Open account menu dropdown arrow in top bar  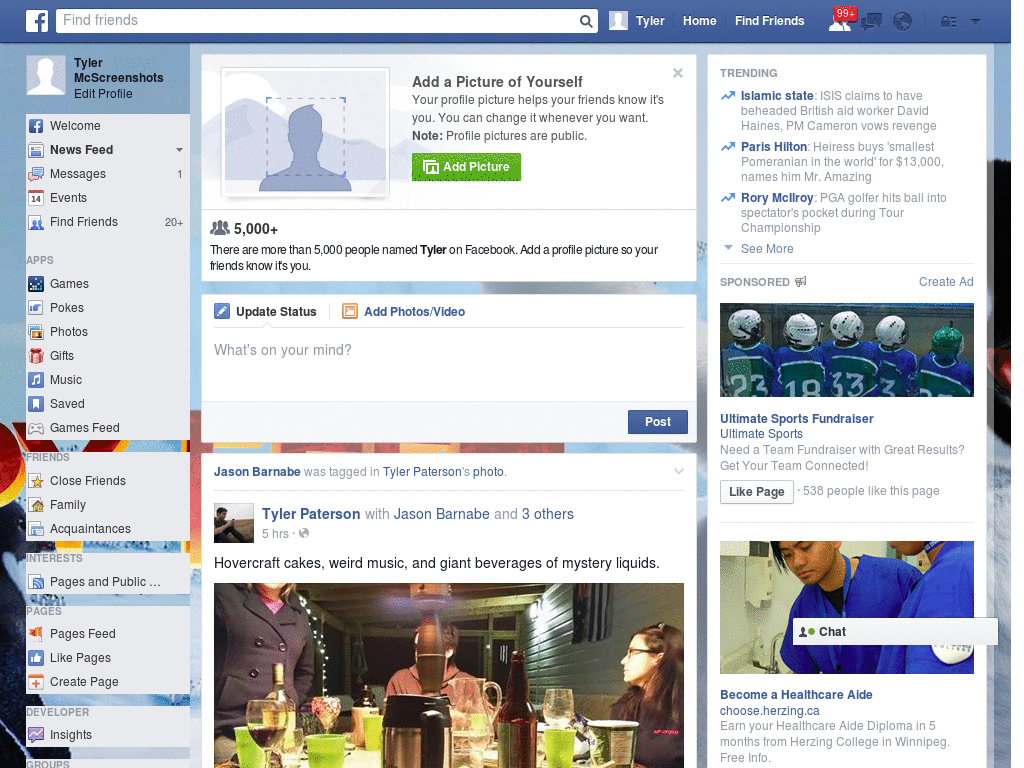point(976,22)
